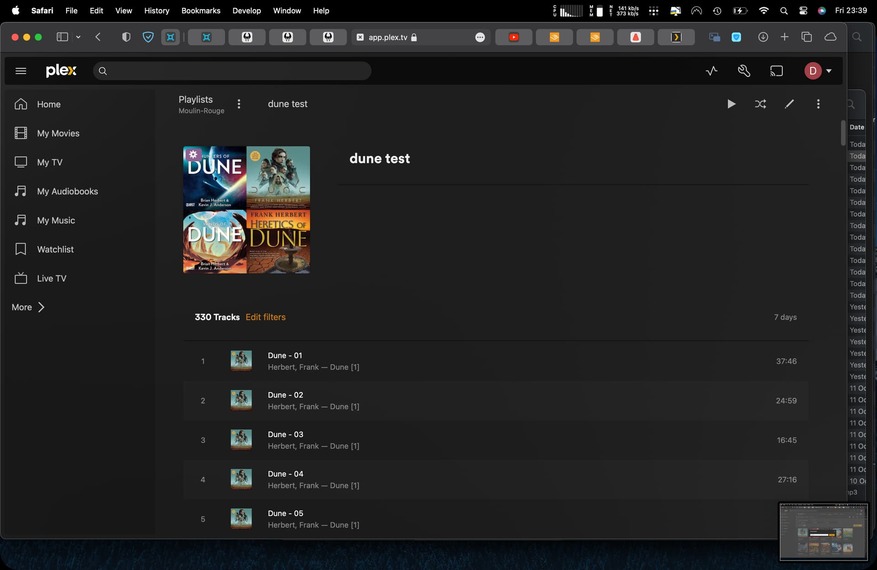The image size is (877, 570).
Task: Toggle Safari sidebar button
Action: click(62, 37)
